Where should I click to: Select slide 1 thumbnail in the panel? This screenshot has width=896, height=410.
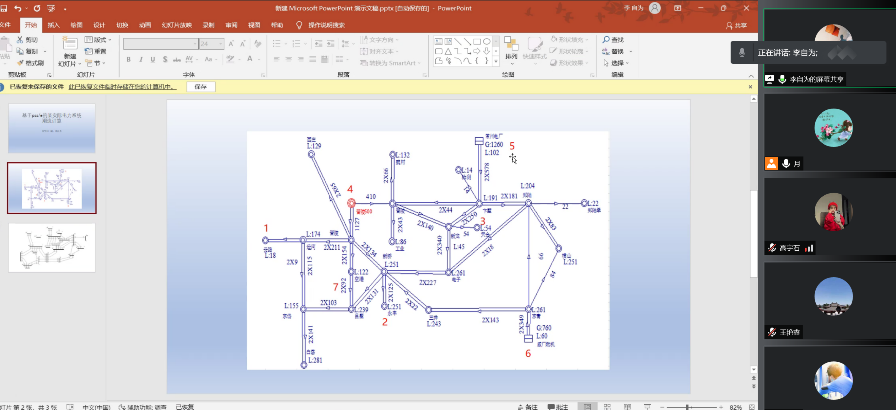click(x=51, y=128)
